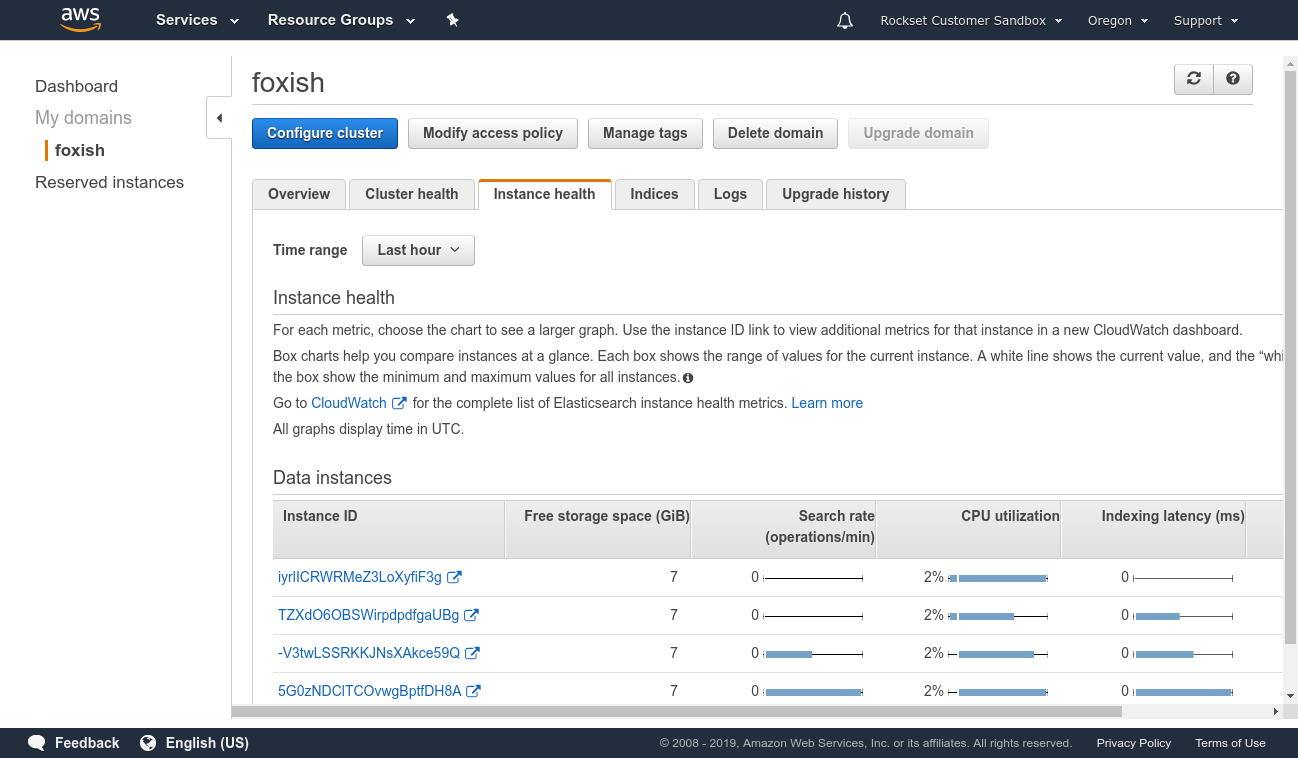Open instance -V3twLSSRKKJNsXAkce59Q link
This screenshot has width=1298, height=758.
(x=369, y=653)
